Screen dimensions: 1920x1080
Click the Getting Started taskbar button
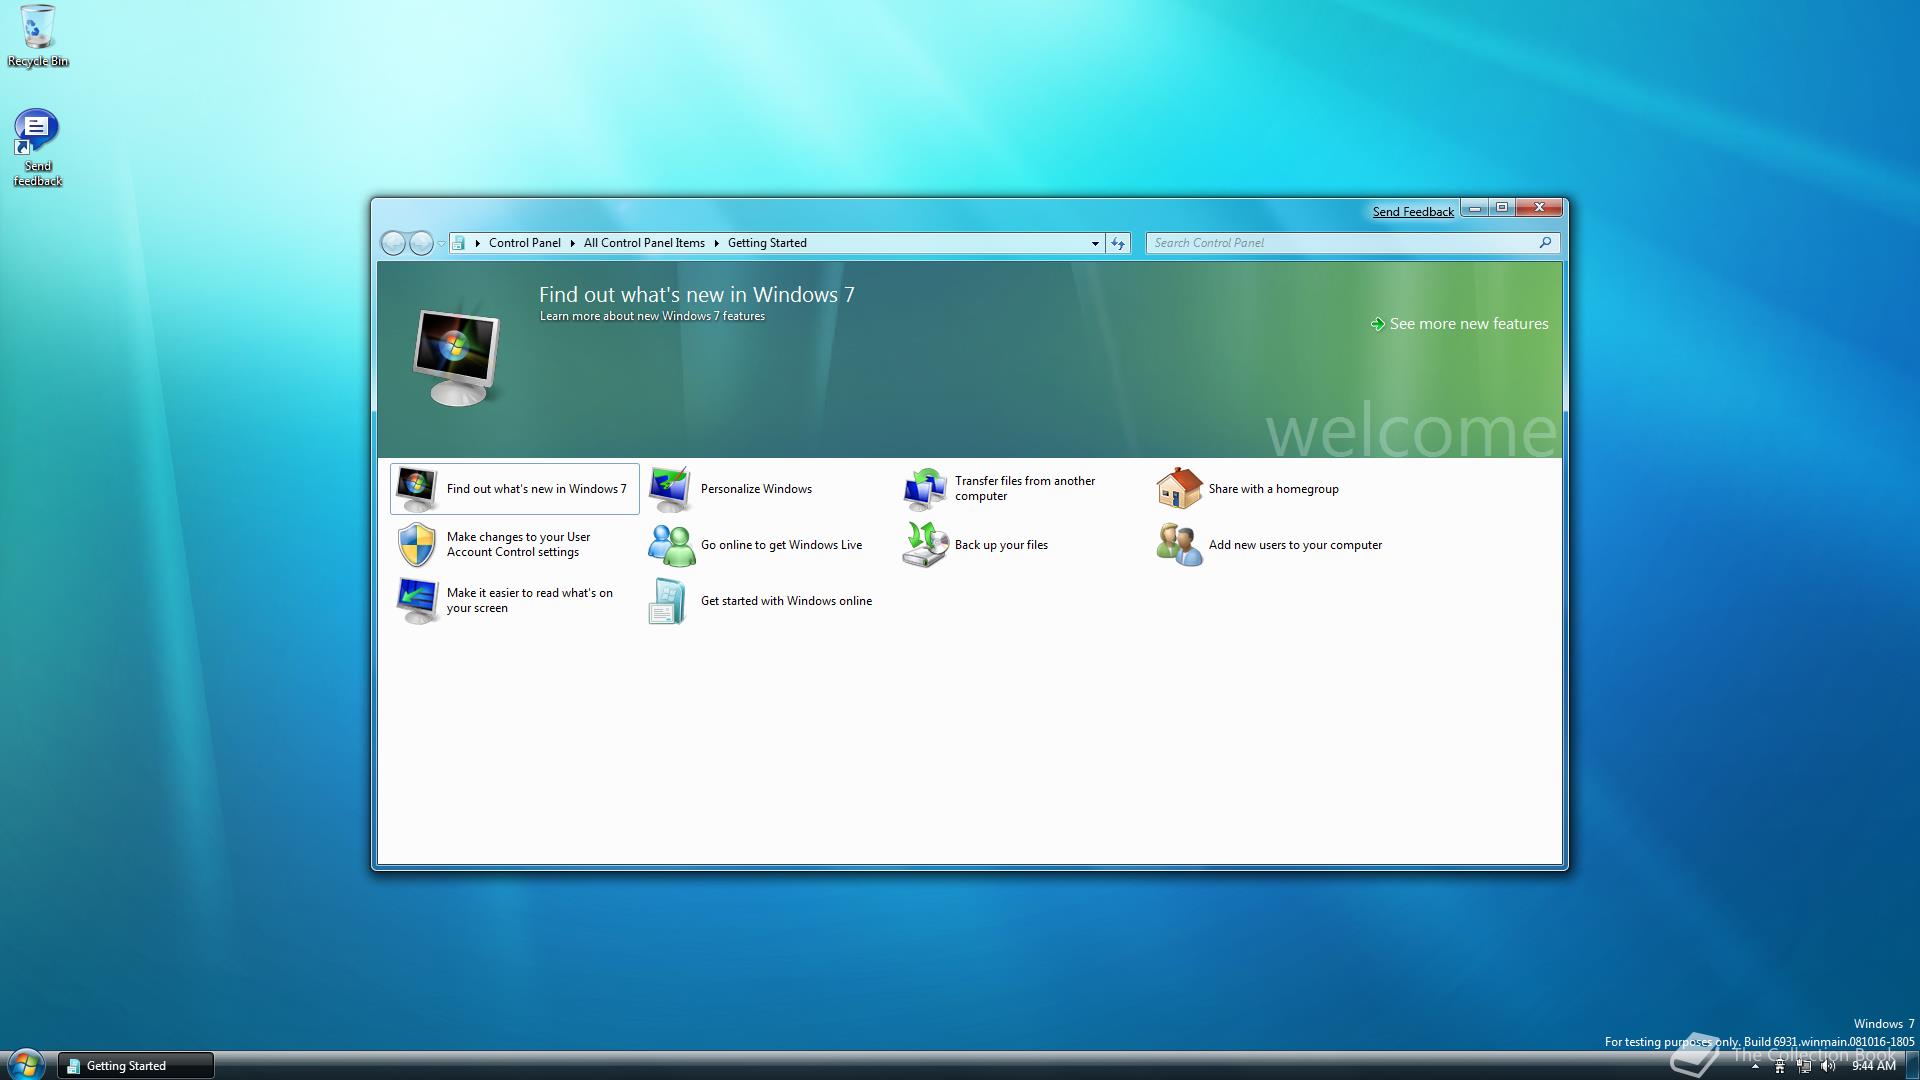coord(136,1066)
